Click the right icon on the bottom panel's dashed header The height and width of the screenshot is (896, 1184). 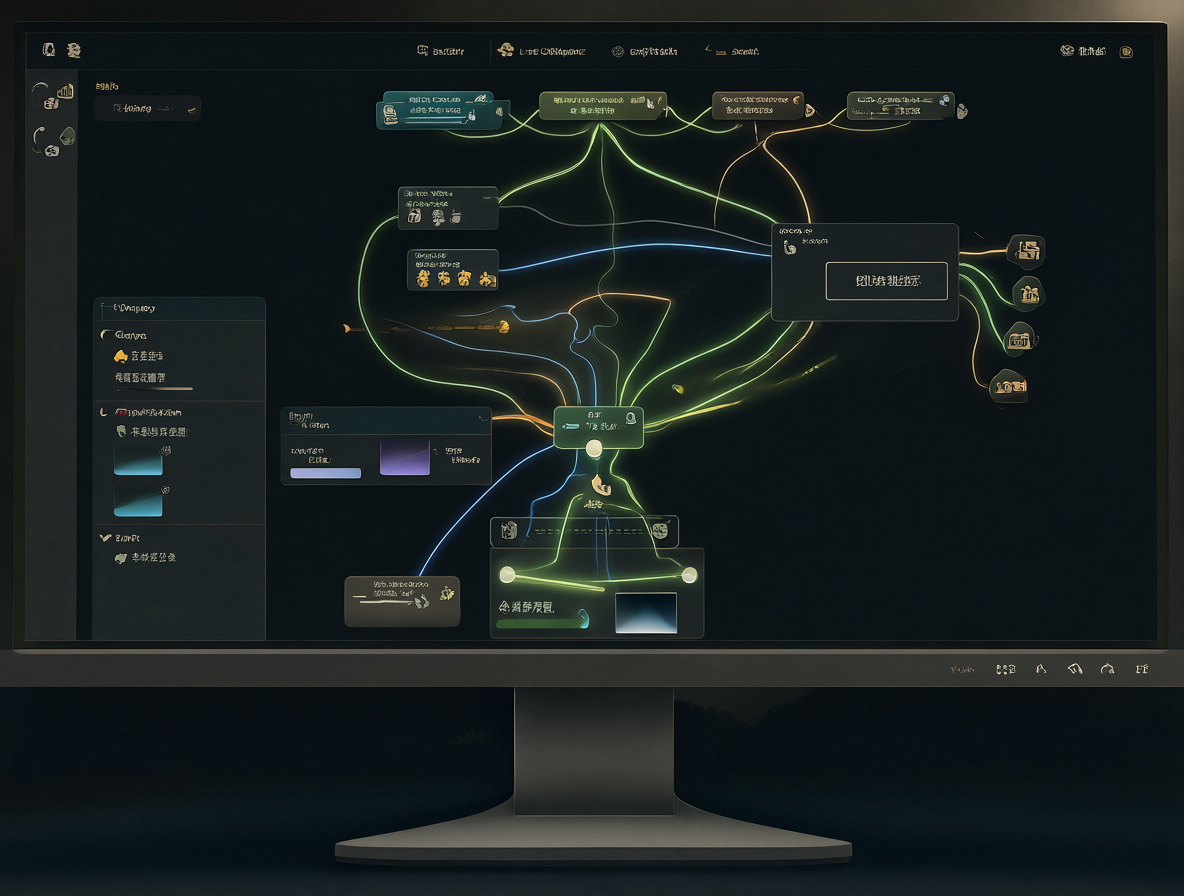pos(660,530)
